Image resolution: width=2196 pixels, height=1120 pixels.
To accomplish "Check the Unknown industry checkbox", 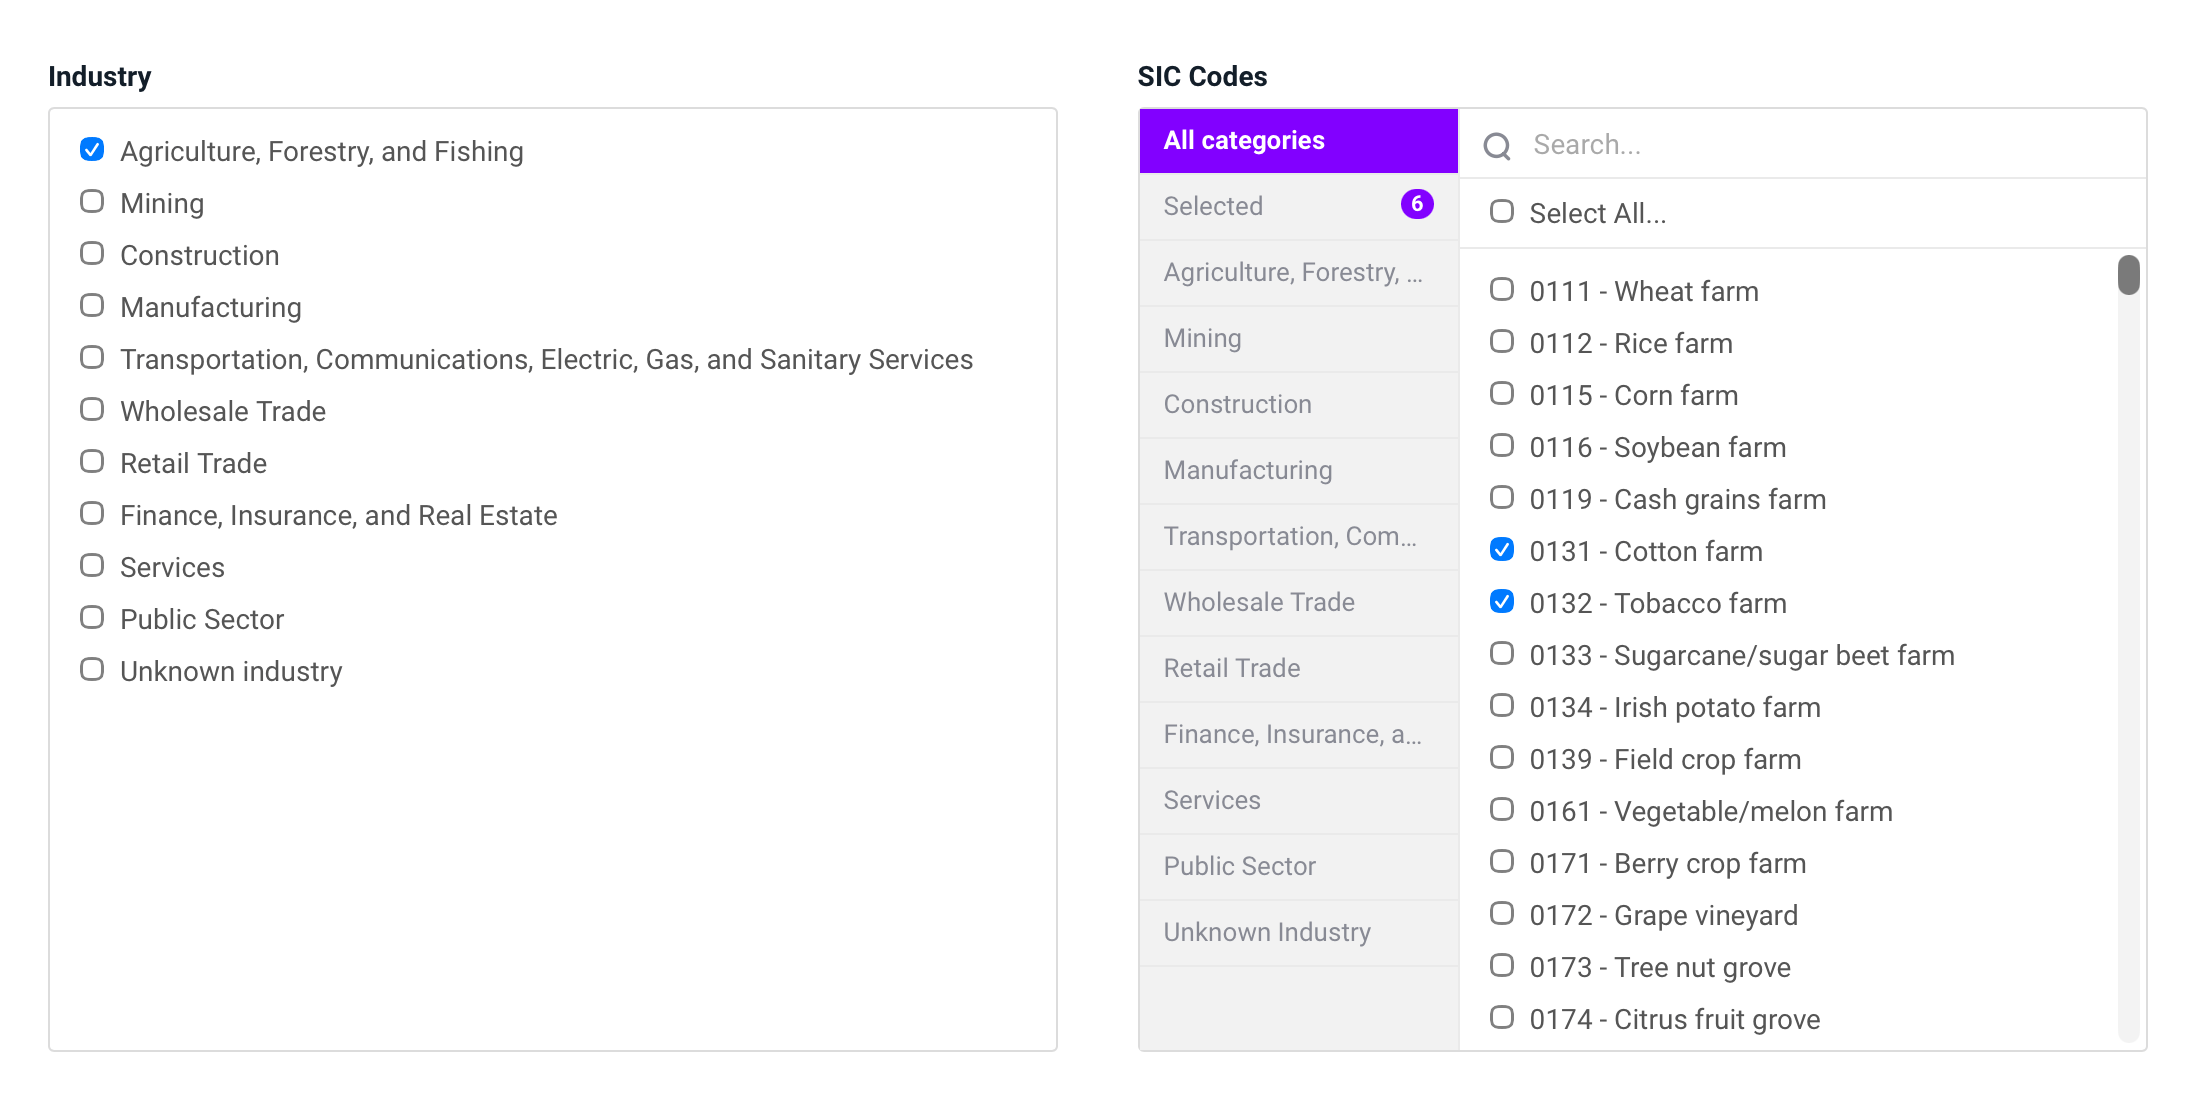I will [x=92, y=670].
